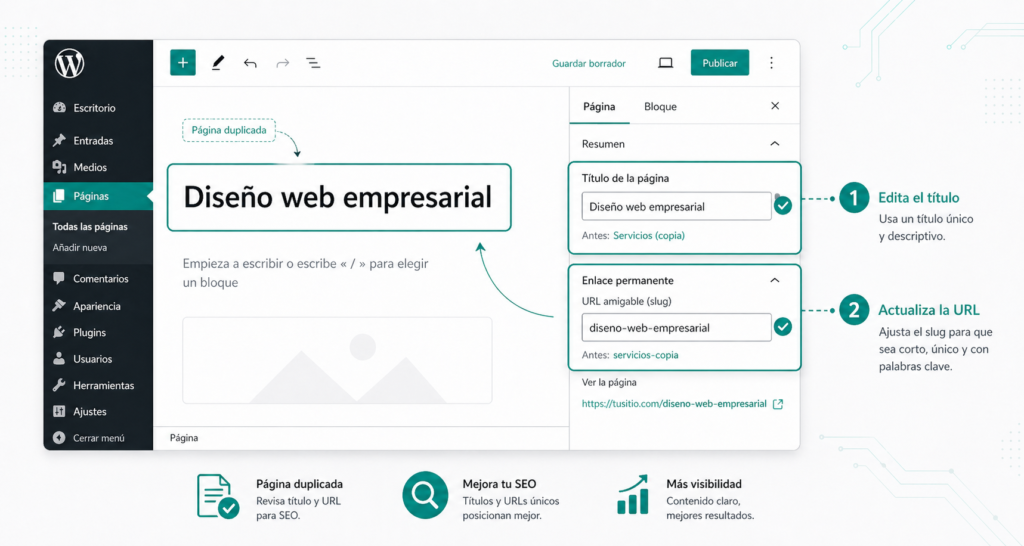Select Páginas in the sidebar menu
The image size is (1024, 546).
tap(98, 196)
